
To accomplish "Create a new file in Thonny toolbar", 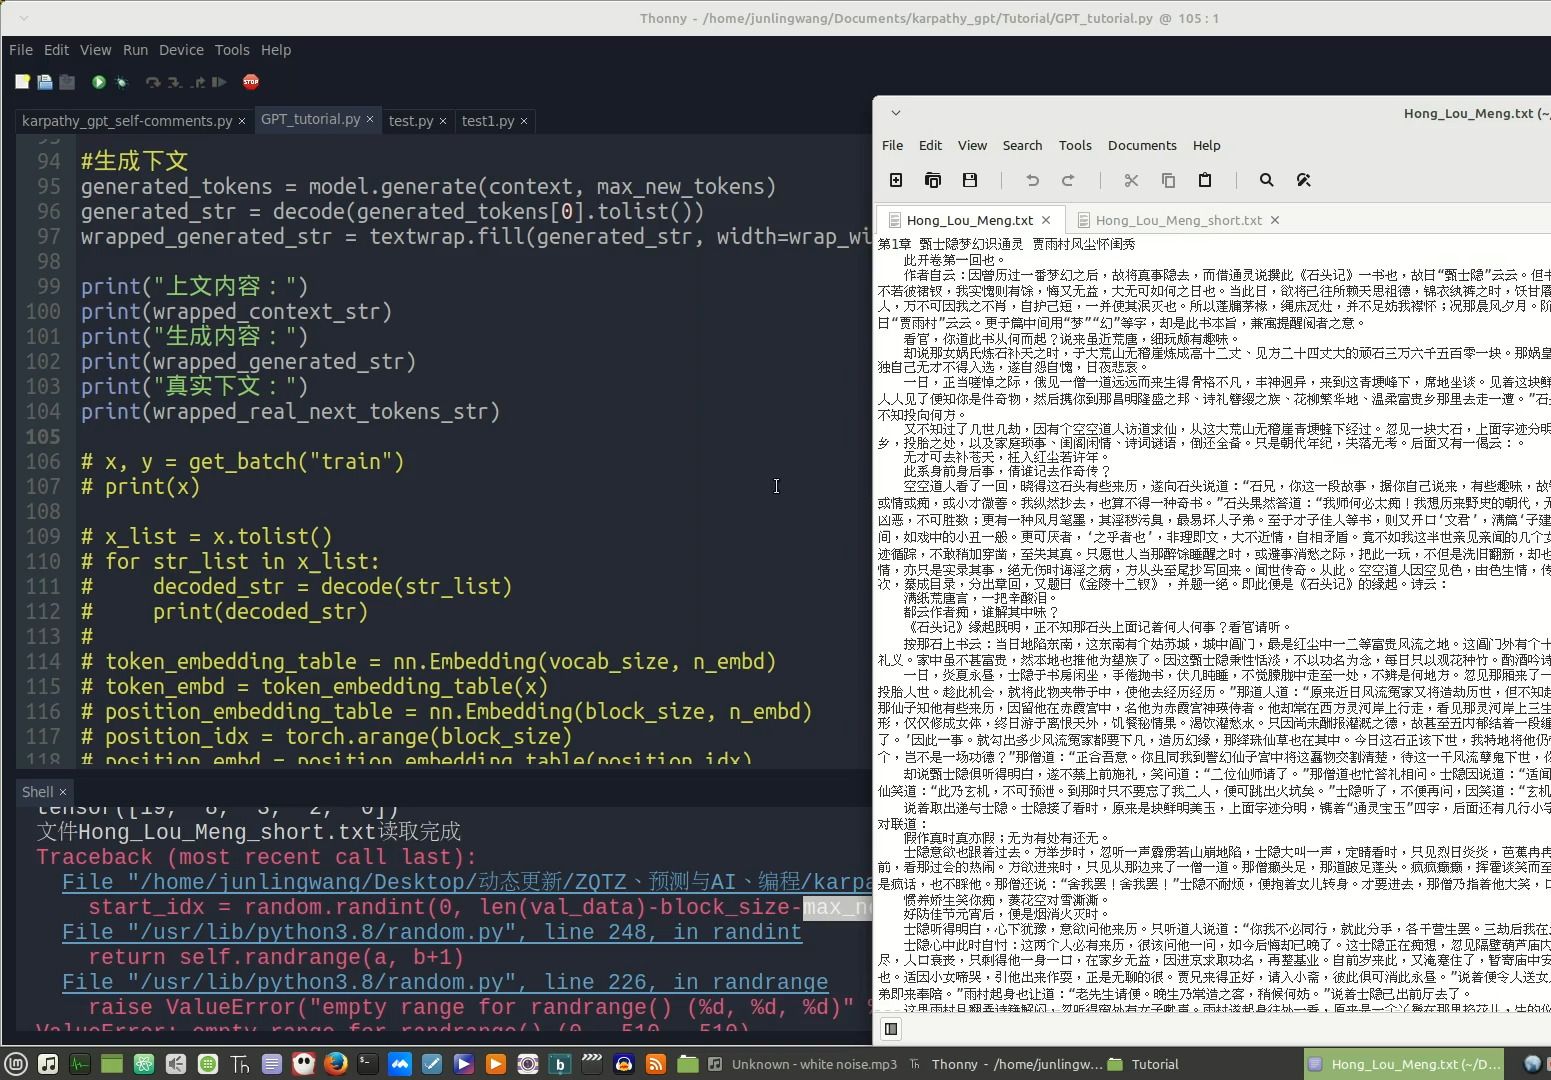I will (22, 82).
